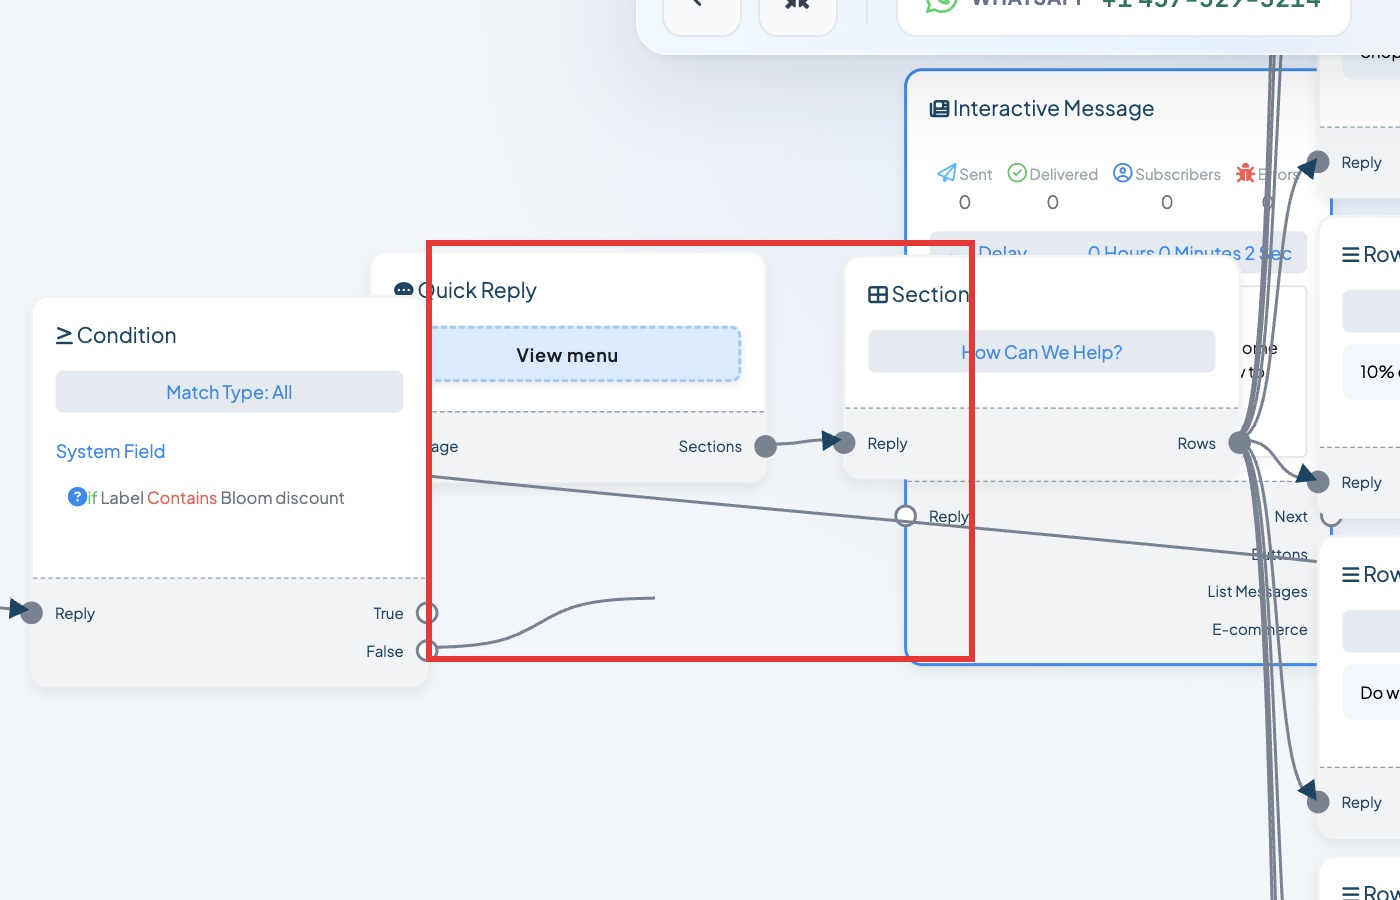Screen dimensions: 1400x900
Task: Click the Sent paper plane icon
Action: [x=946, y=173]
